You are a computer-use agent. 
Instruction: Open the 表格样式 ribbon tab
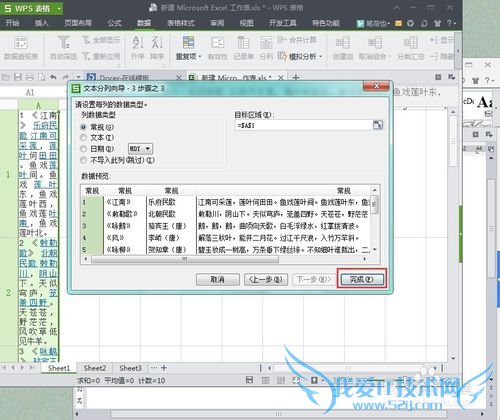[x=181, y=23]
